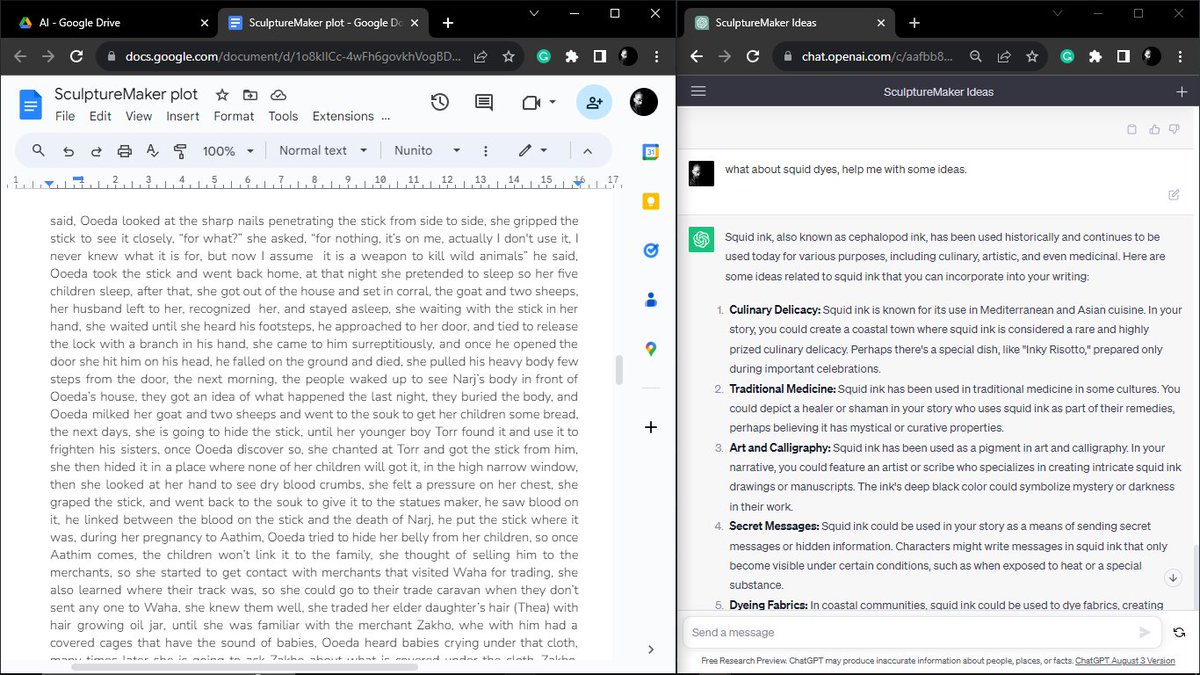The image size is (1200, 675).
Task: Open the Nunito font dropdown
Action: [x=427, y=151]
